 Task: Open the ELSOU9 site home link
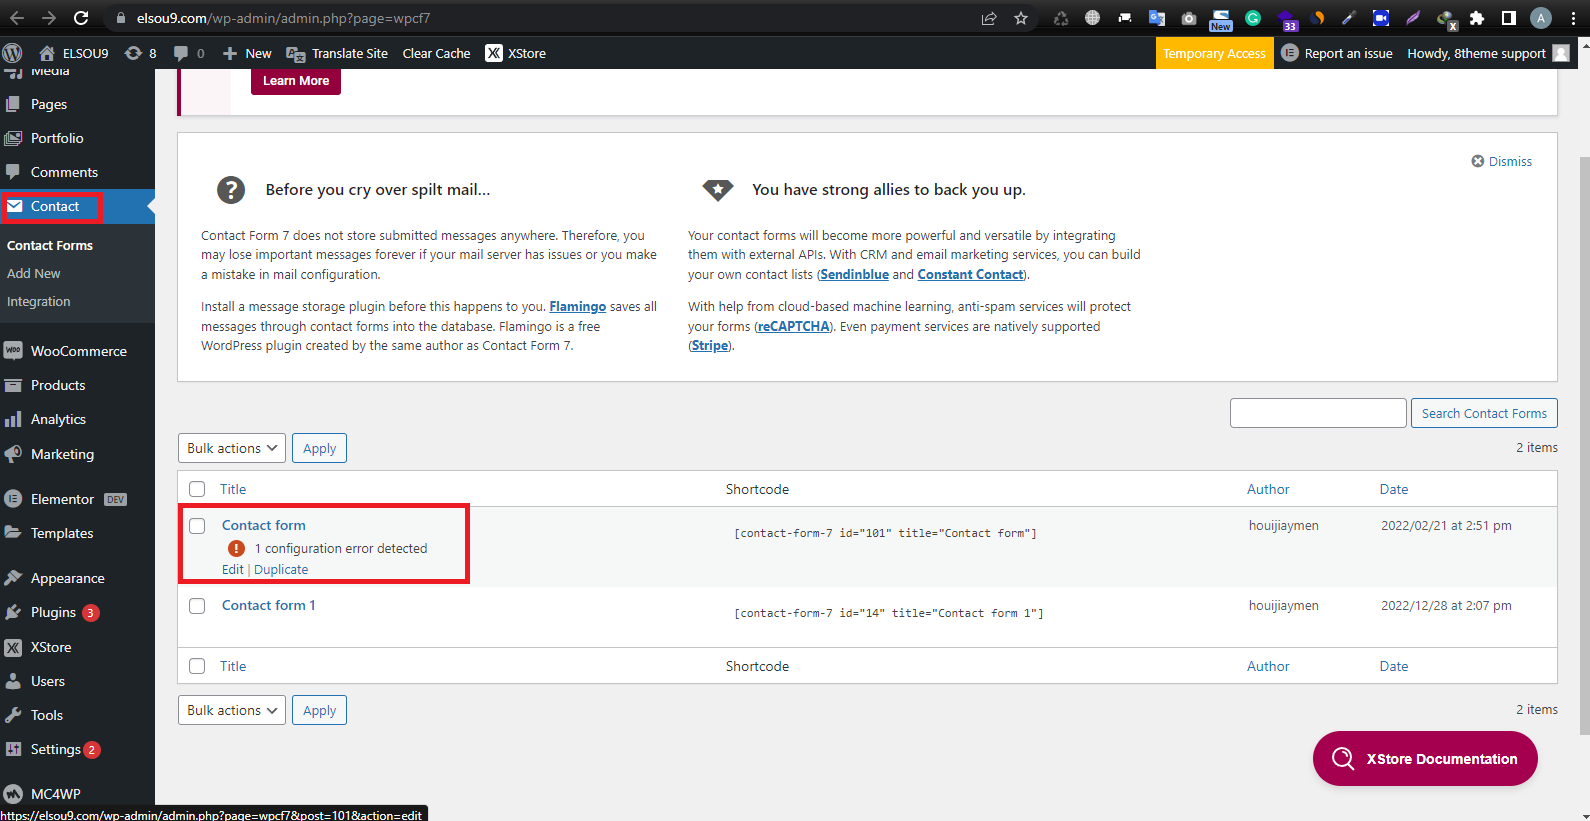pos(74,53)
